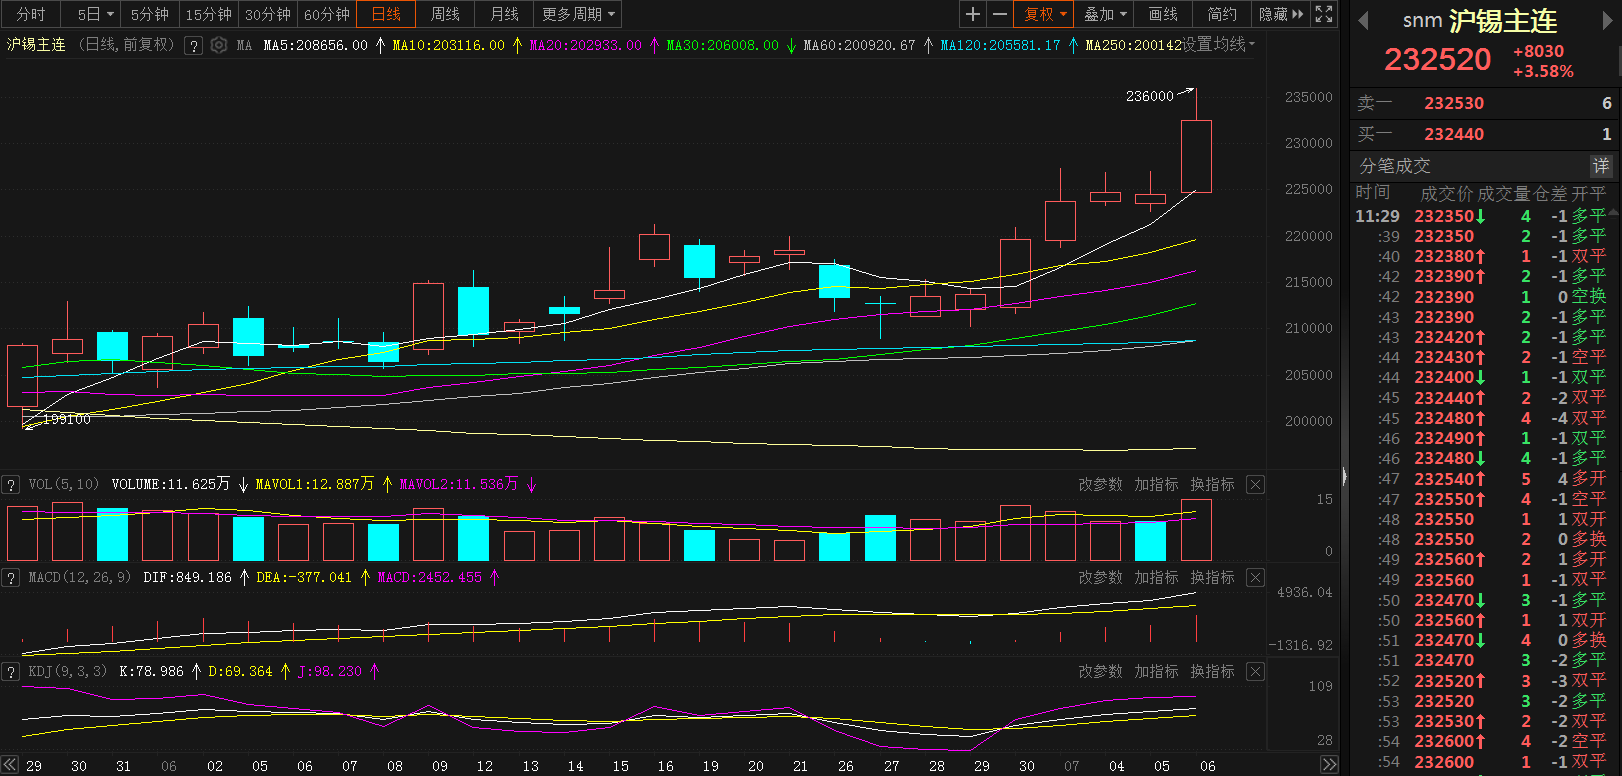Image resolution: width=1622 pixels, height=776 pixels.
Task: Click 详 details button for 分笔成交
Action: 1601,165
